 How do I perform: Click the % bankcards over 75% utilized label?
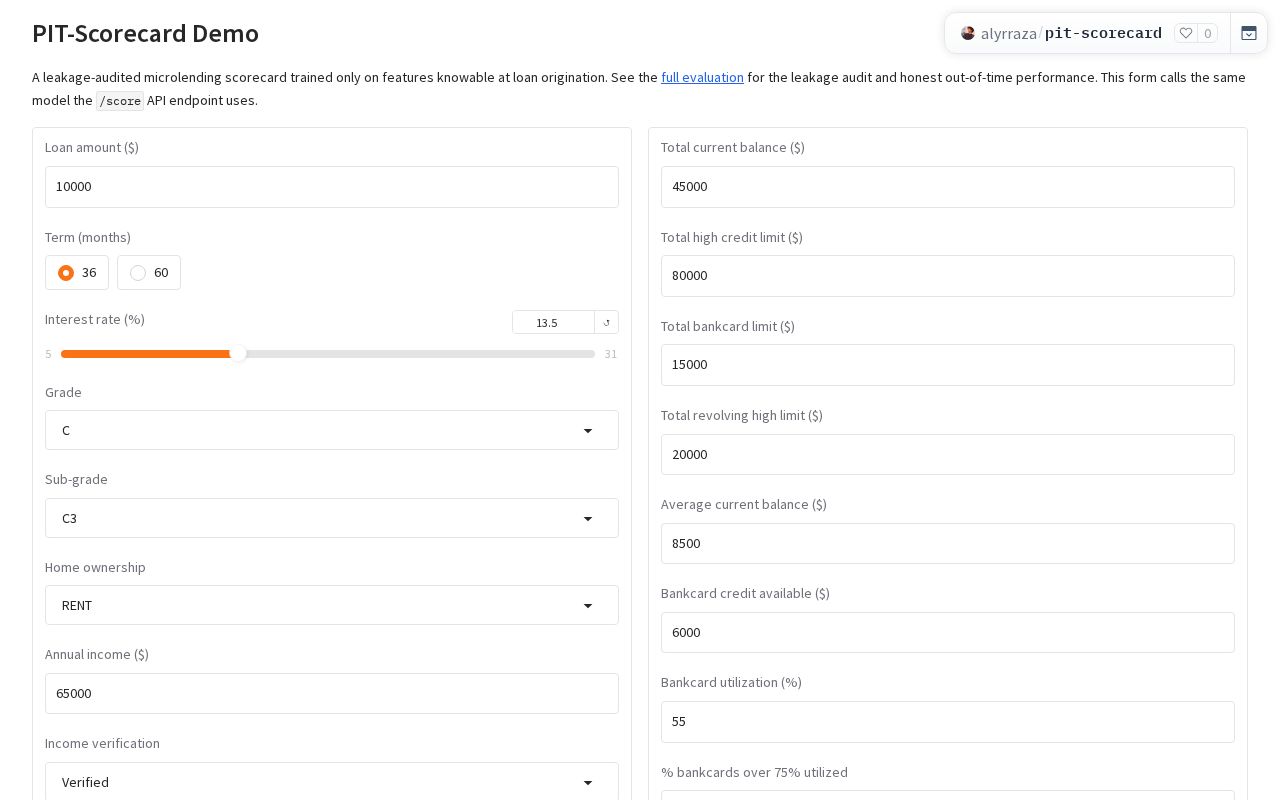754,772
